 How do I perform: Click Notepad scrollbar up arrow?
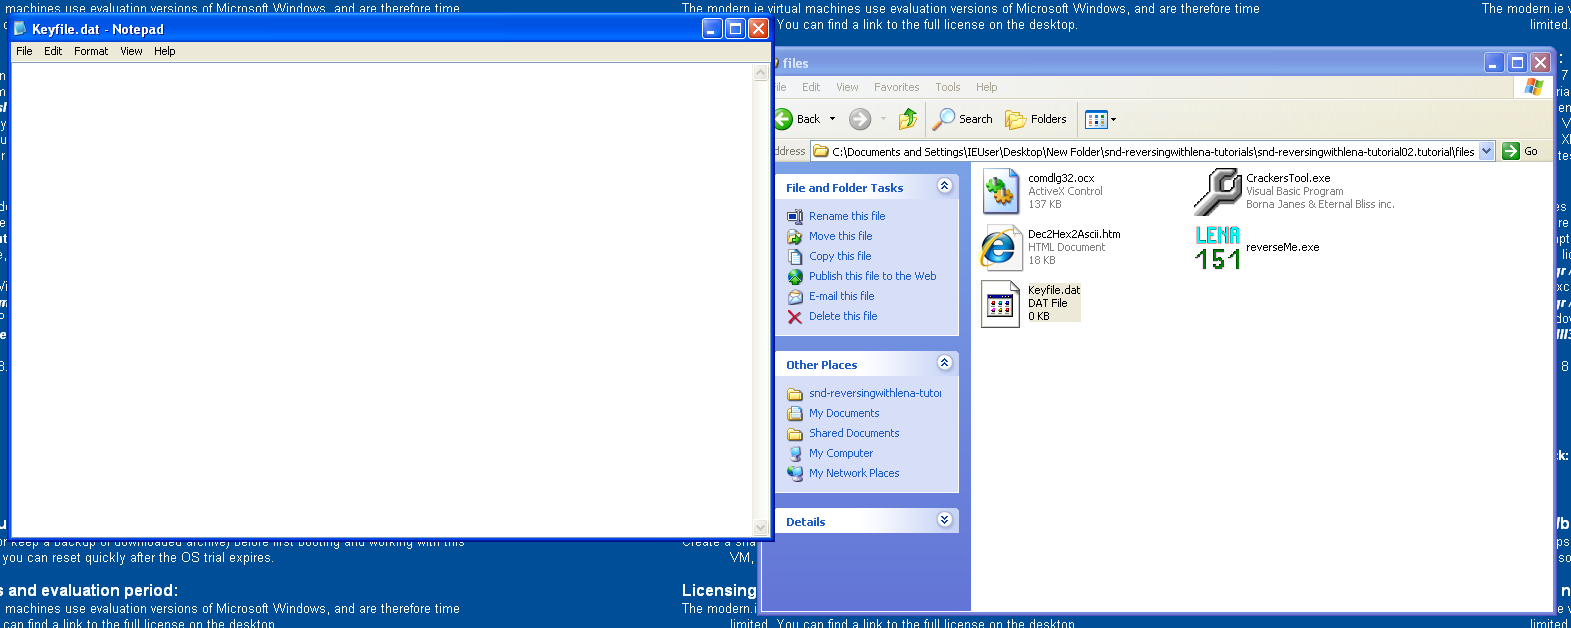click(x=761, y=72)
